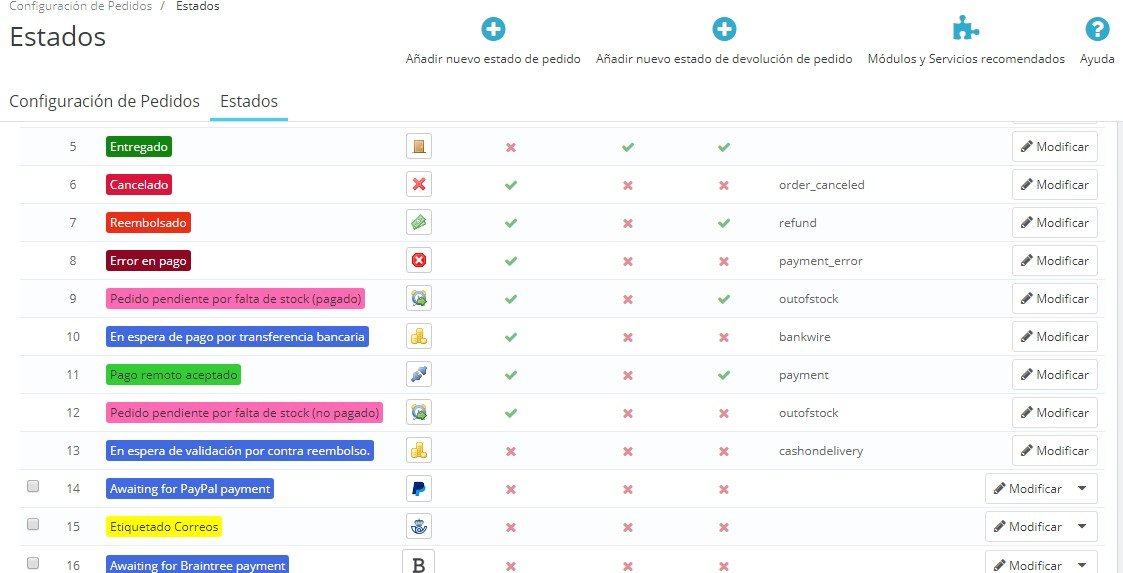Open the Ayuda help icon
1123x573 pixels.
(x=1097, y=29)
